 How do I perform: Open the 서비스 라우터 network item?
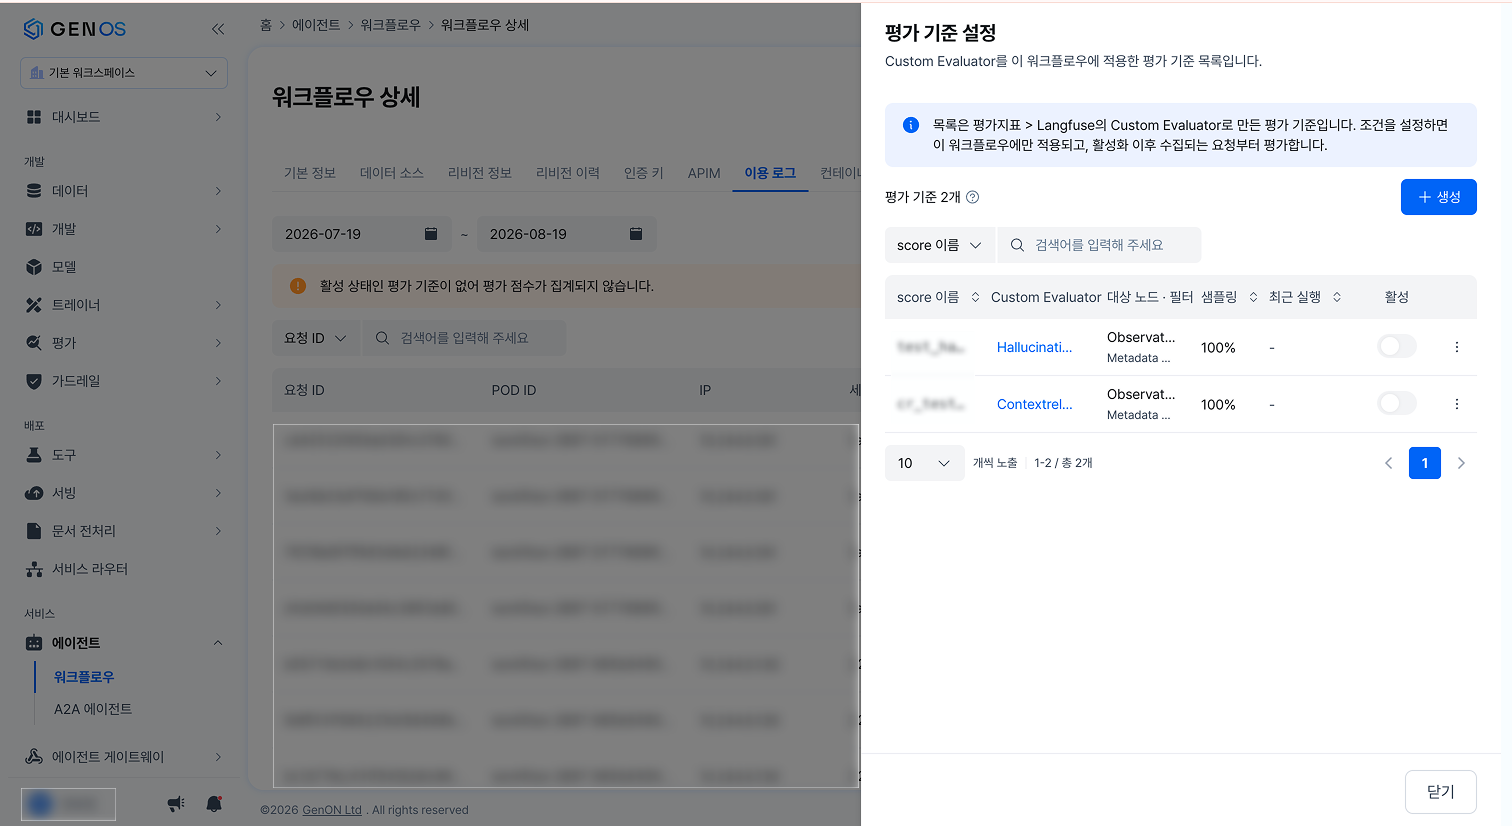pos(124,569)
